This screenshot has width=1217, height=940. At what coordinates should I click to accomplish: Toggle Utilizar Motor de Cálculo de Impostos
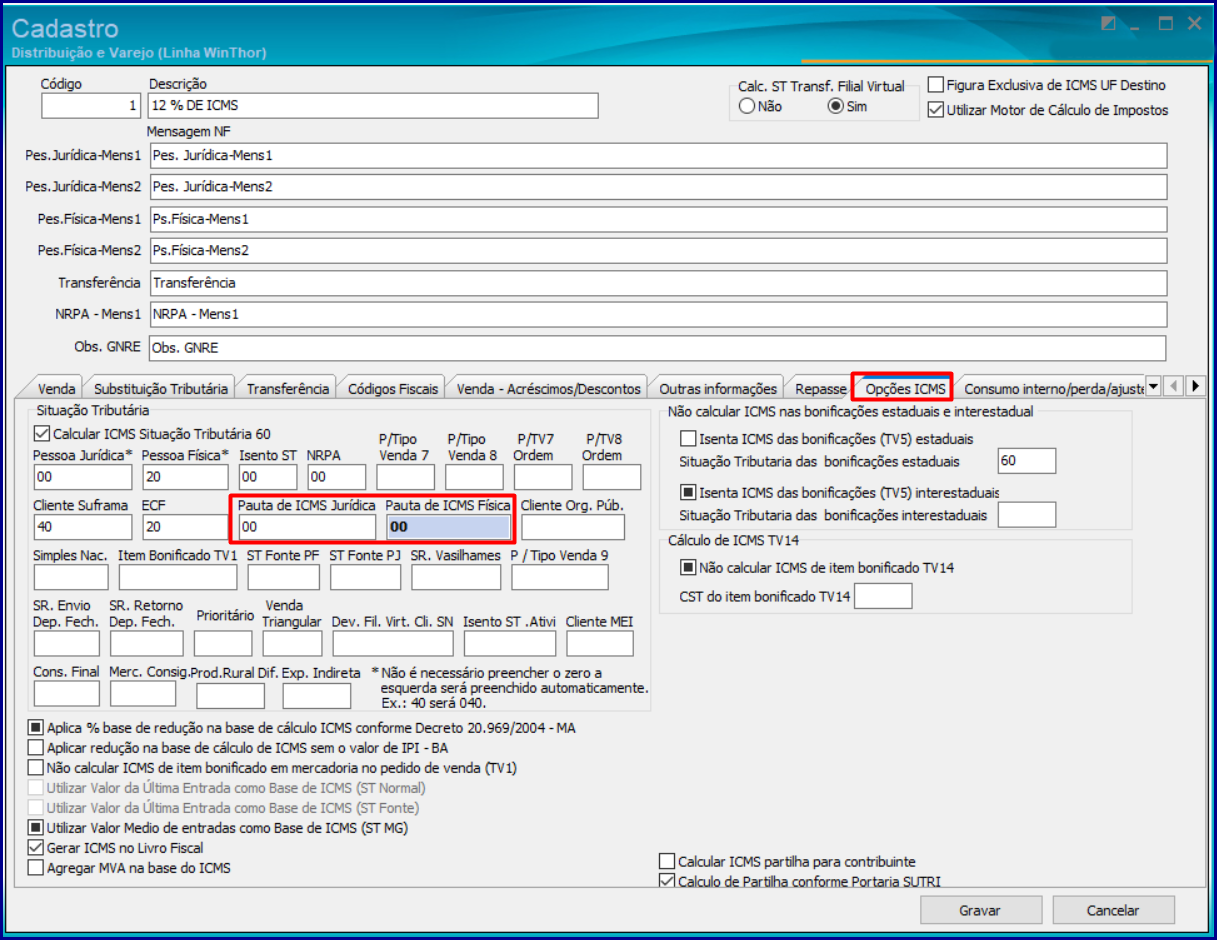tap(936, 110)
